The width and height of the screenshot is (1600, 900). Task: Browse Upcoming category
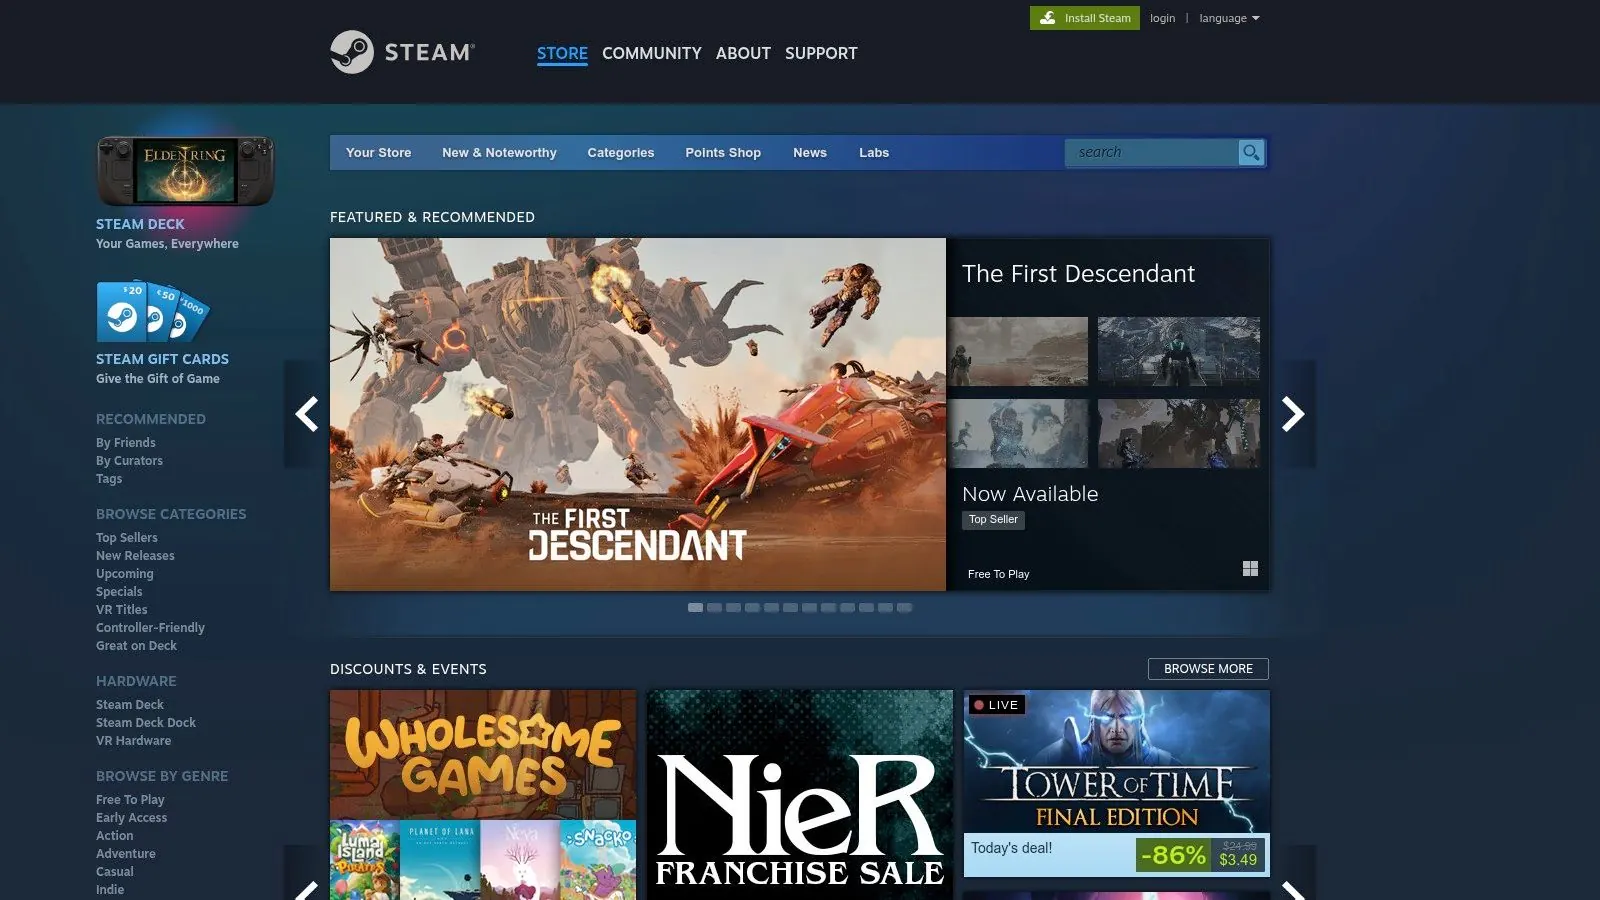pos(125,574)
